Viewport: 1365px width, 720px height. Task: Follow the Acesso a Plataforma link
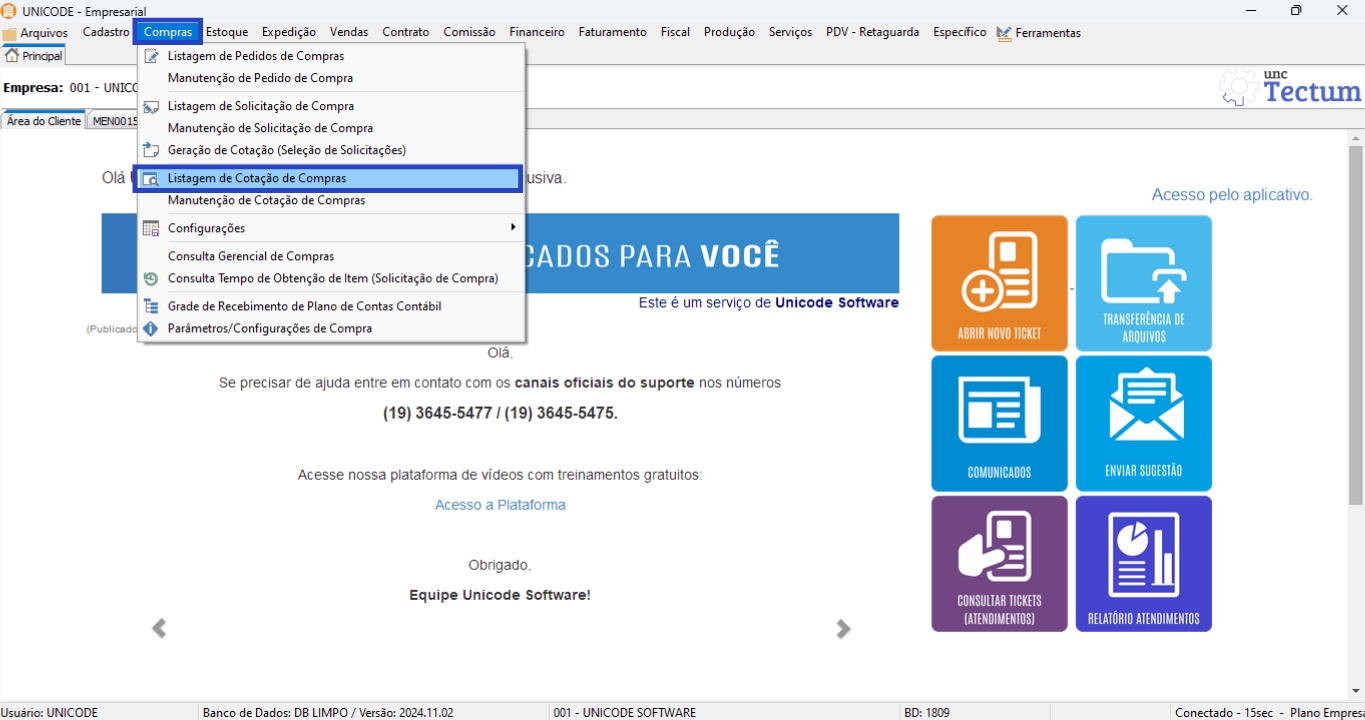click(500, 505)
